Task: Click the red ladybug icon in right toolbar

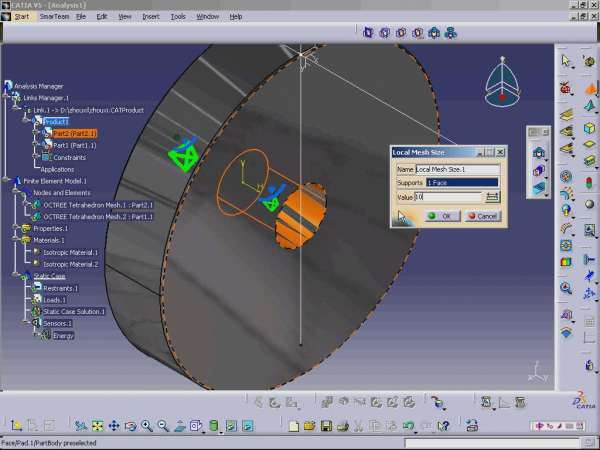Action: [x=566, y=88]
